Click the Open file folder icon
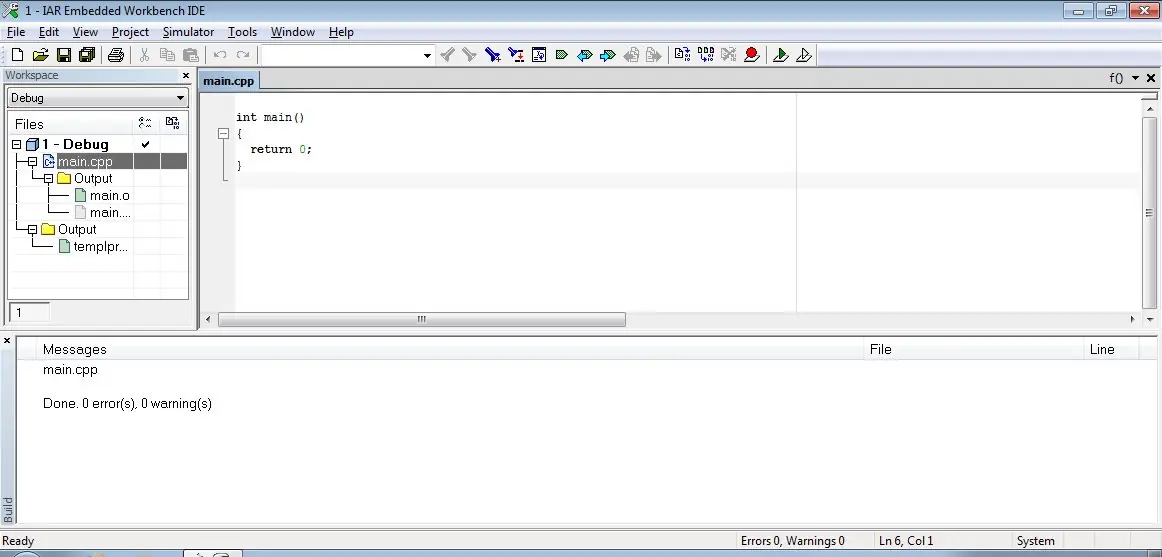This screenshot has height=557, width=1162. pyautogui.click(x=40, y=55)
